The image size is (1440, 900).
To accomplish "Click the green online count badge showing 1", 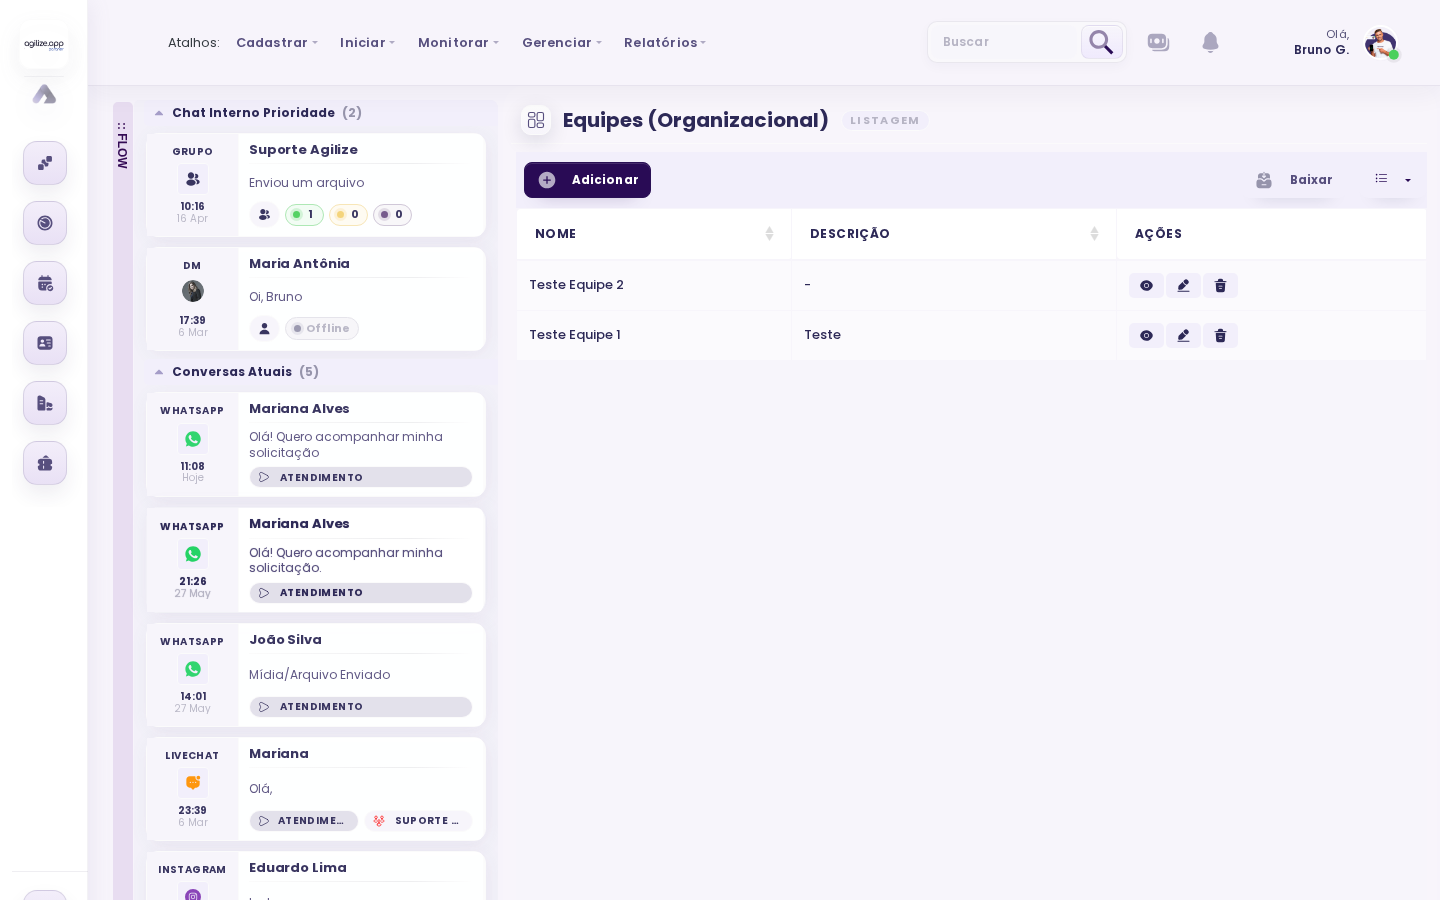I will (304, 215).
